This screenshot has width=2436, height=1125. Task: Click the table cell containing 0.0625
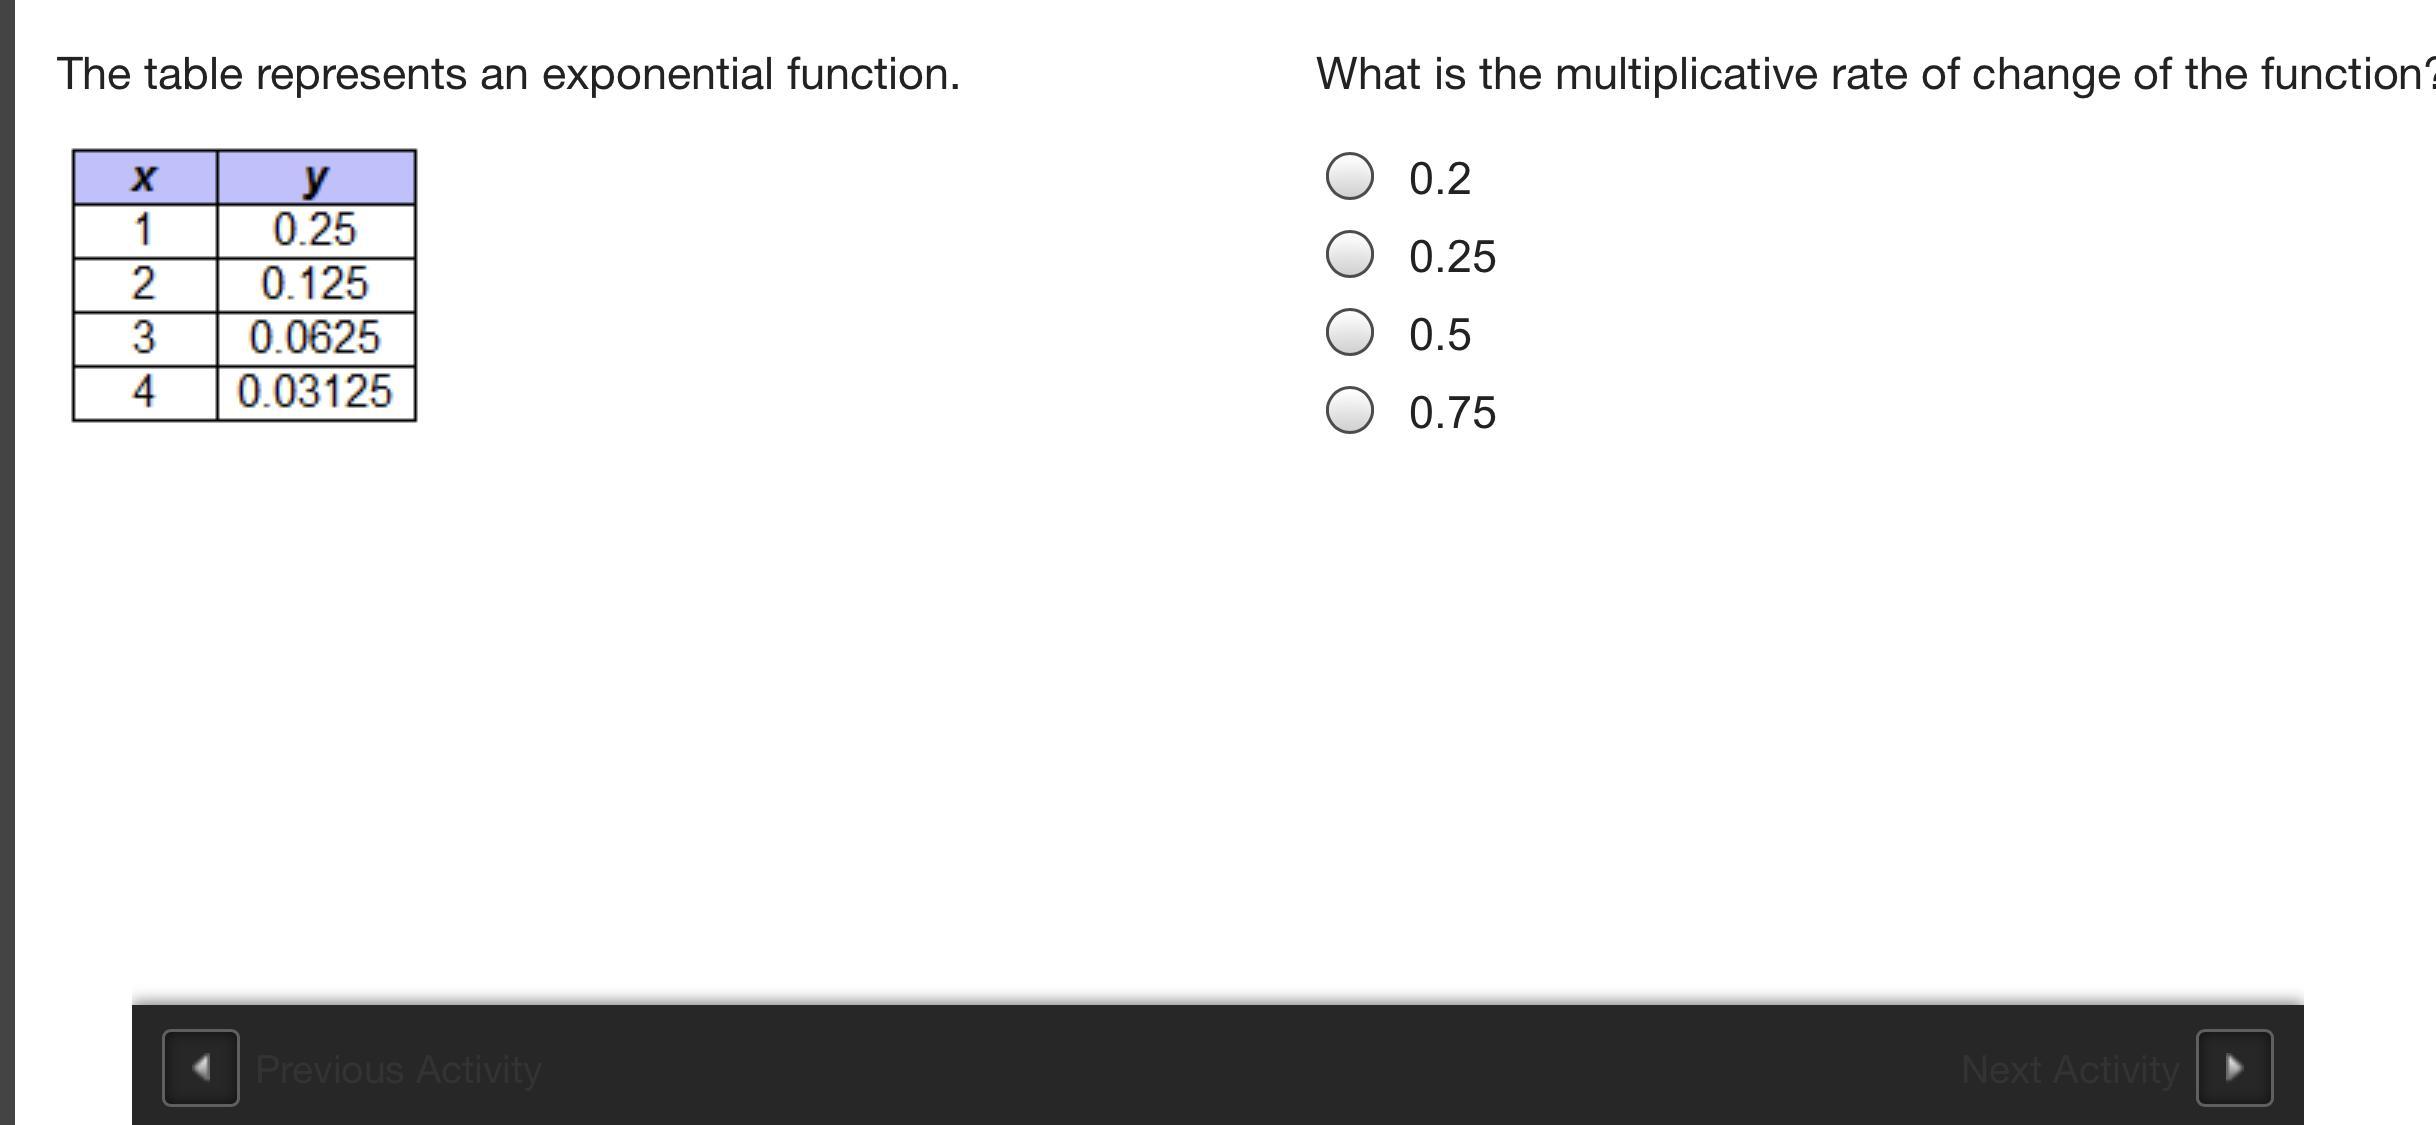(315, 339)
